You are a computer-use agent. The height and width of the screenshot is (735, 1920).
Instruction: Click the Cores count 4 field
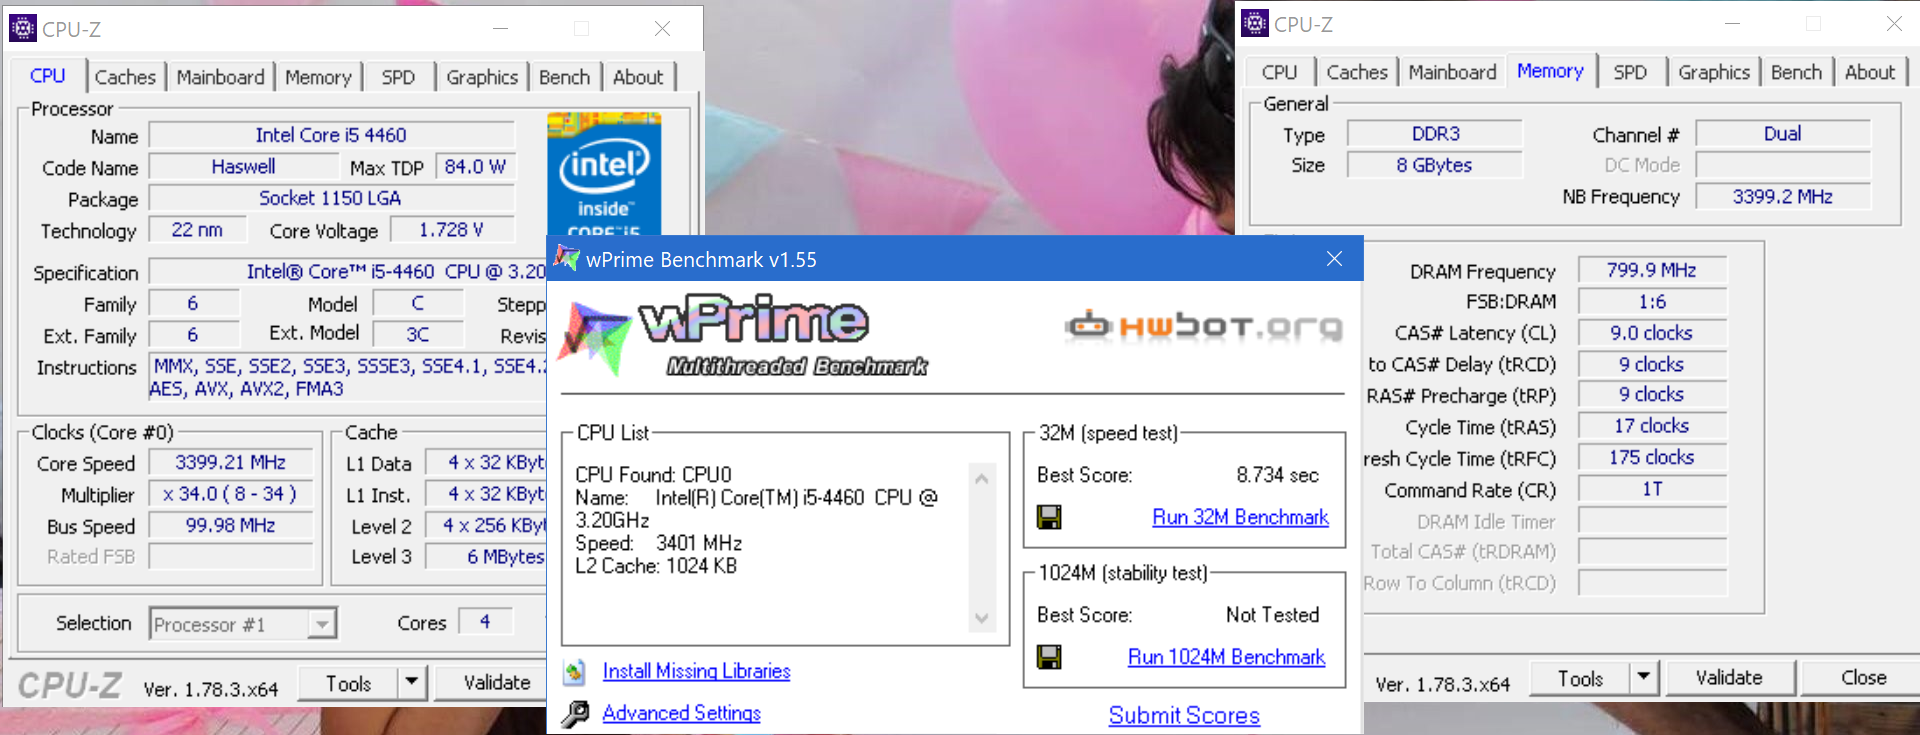pyautogui.click(x=485, y=622)
